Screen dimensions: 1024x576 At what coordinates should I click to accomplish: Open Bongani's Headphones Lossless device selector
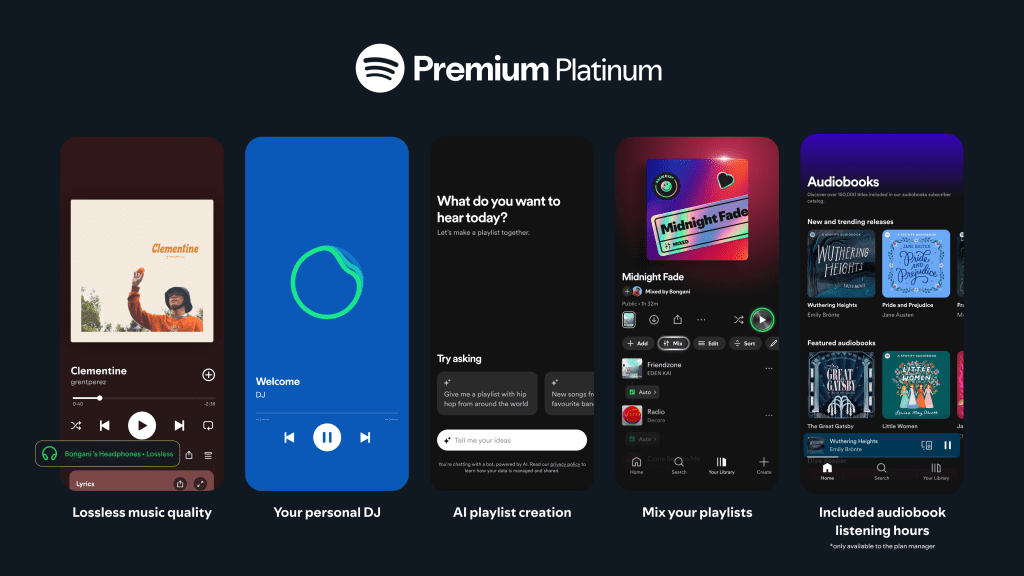(x=107, y=454)
